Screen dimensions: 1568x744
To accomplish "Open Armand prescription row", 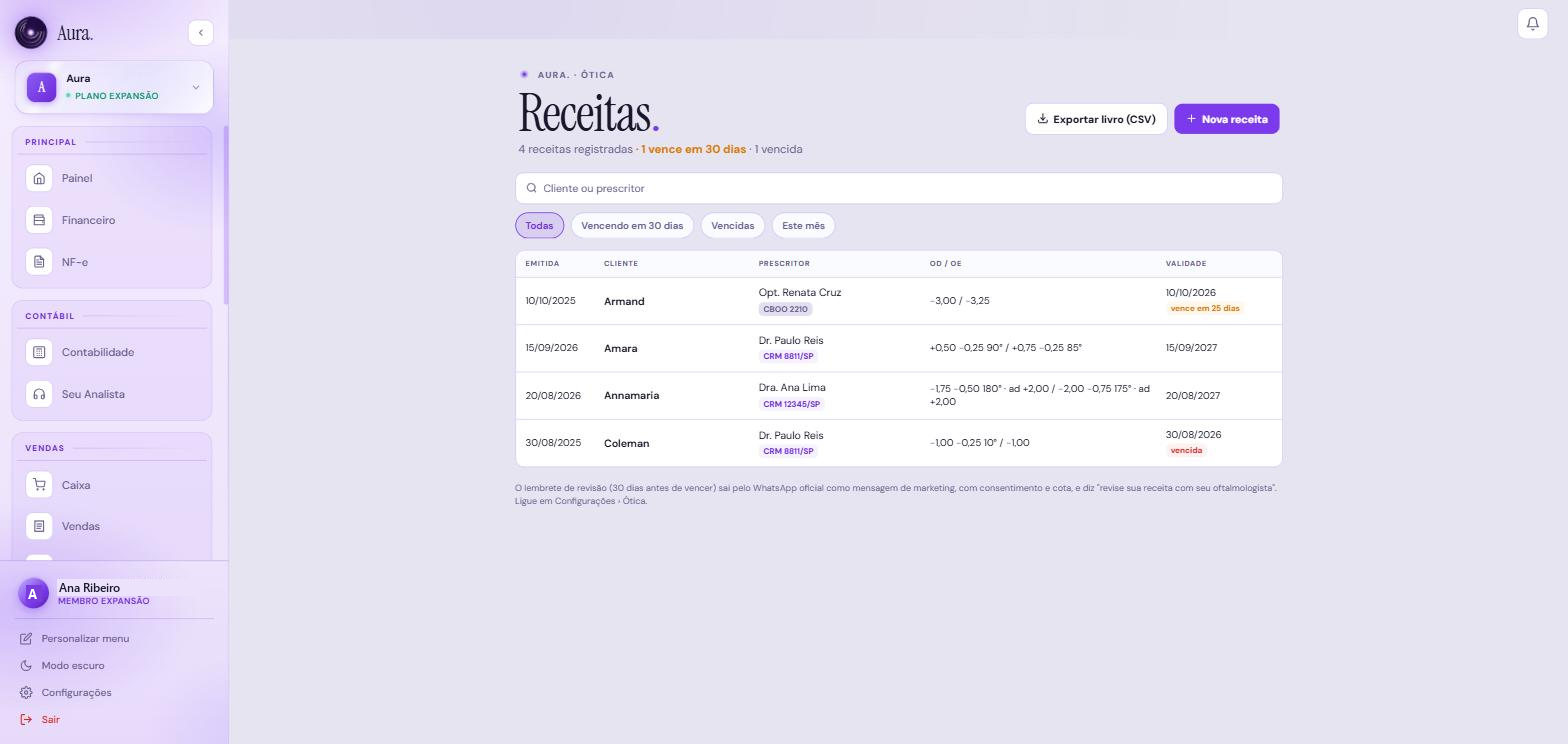I will (899, 301).
